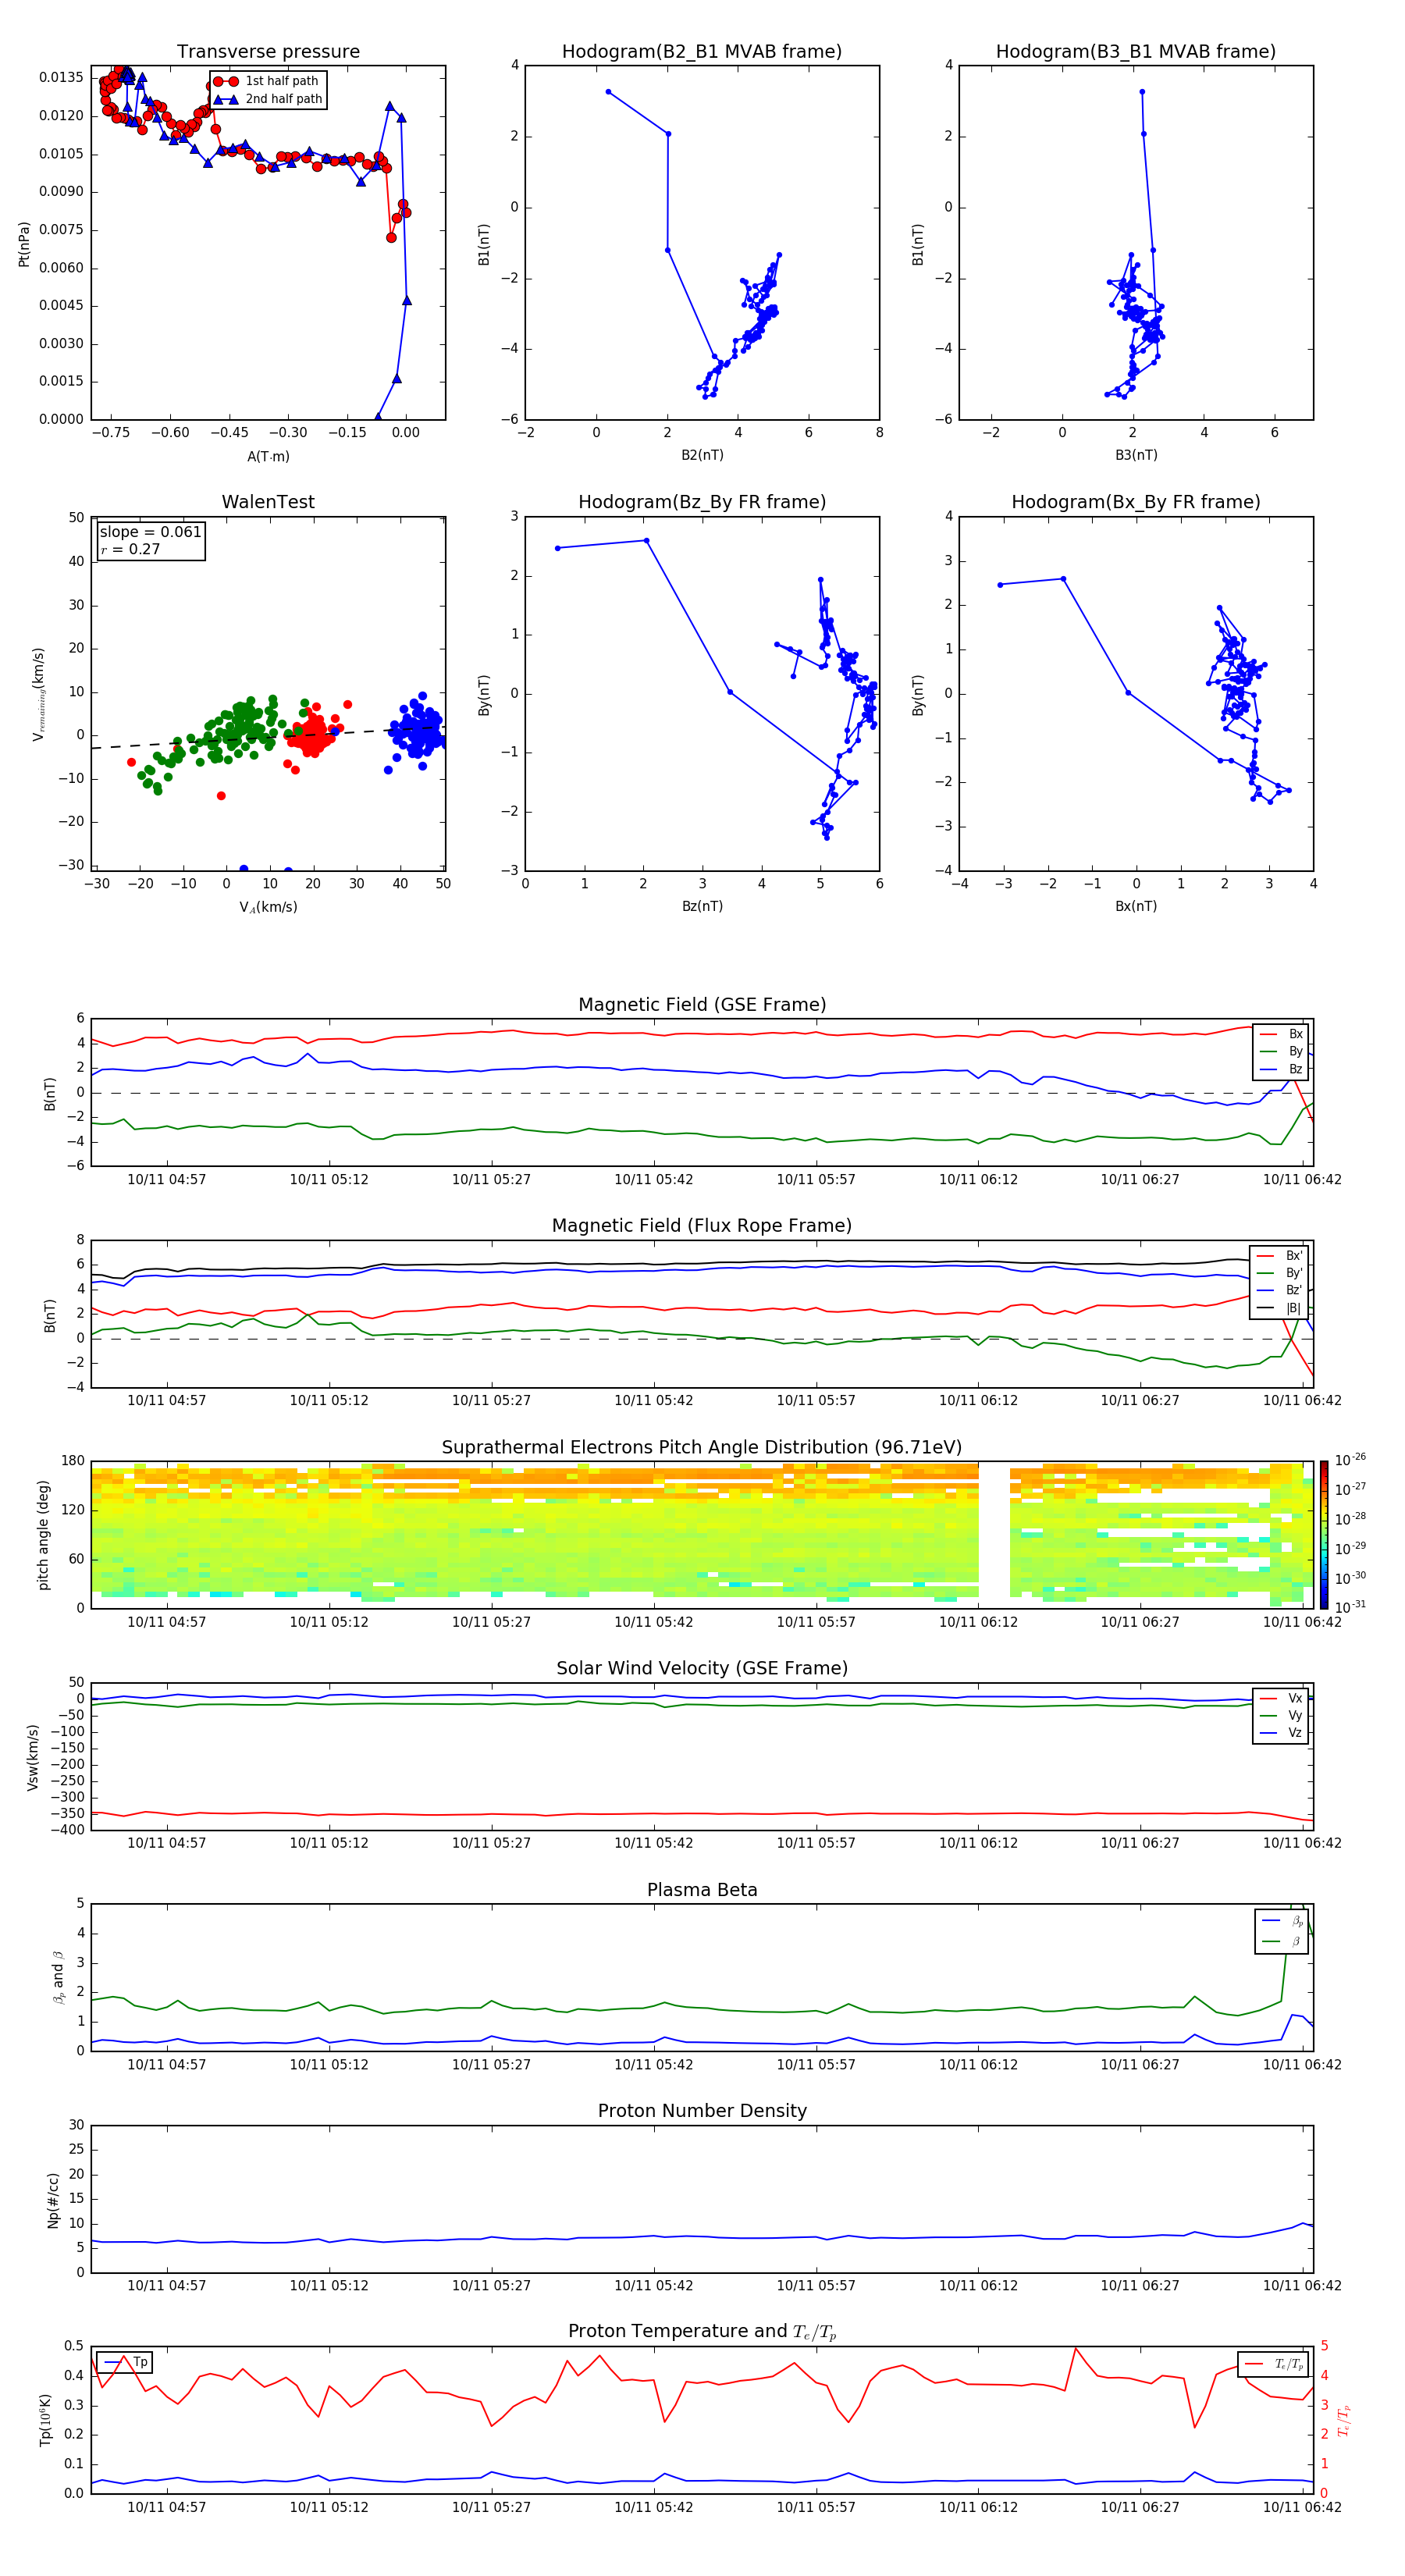The height and width of the screenshot is (2576, 1405).
Task: Select 'Bx' in GSE magnetic field legend
Action: 1281,1034
